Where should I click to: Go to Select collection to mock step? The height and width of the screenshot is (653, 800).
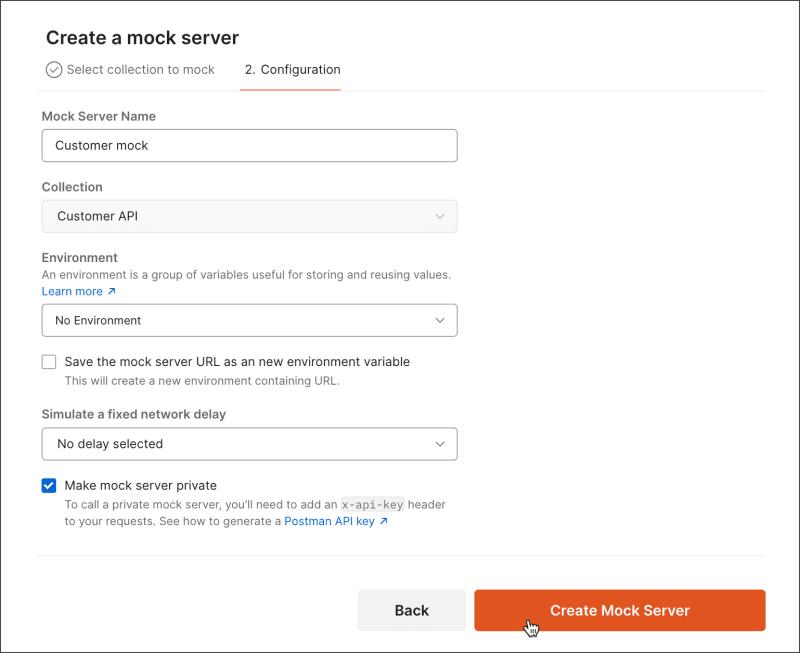coord(140,70)
